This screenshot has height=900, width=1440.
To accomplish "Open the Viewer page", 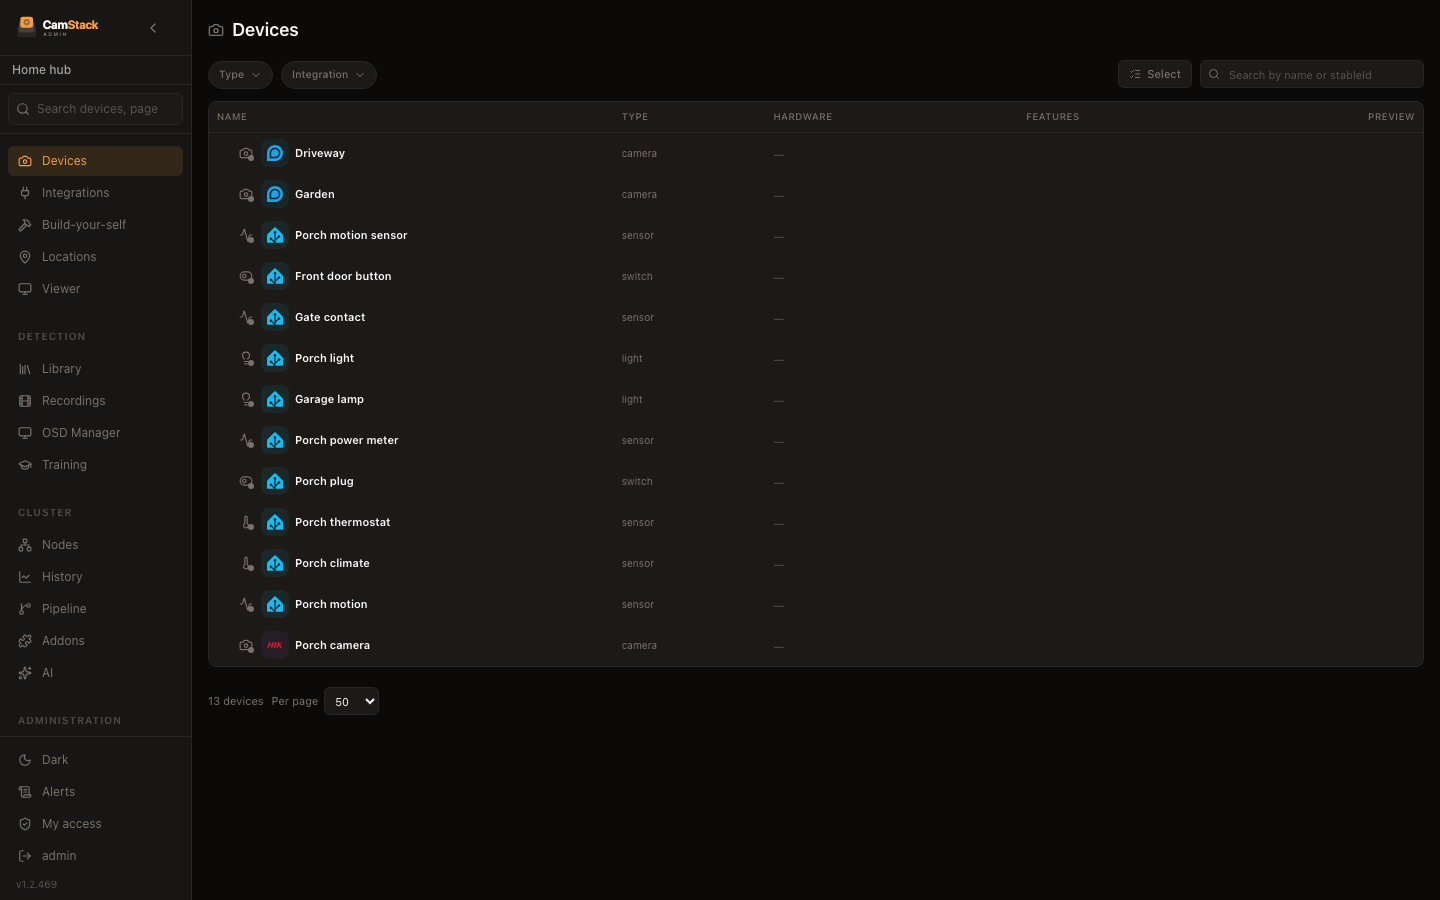I will point(95,289).
